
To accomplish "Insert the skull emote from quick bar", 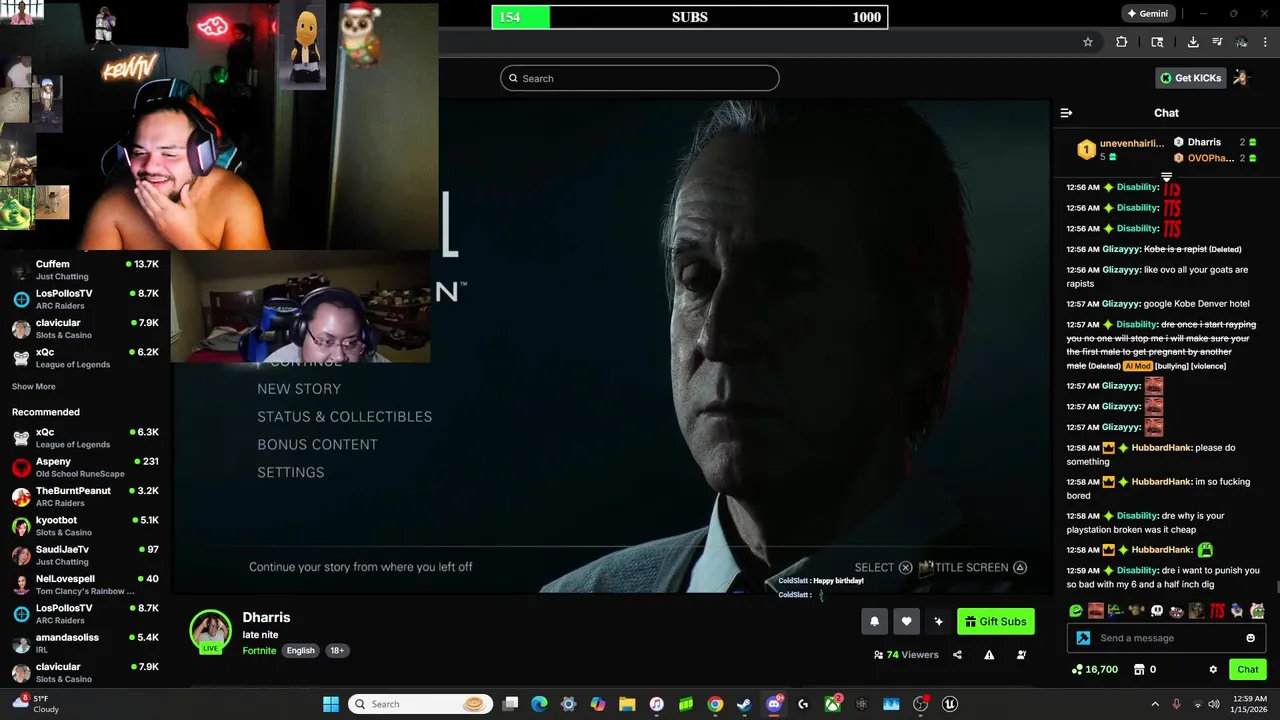I will 1157,611.
